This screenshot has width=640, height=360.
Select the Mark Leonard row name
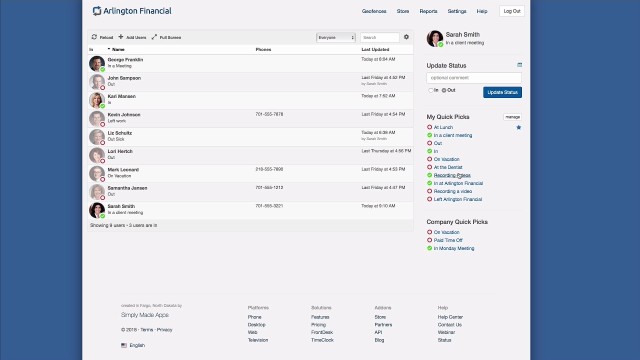(123, 170)
